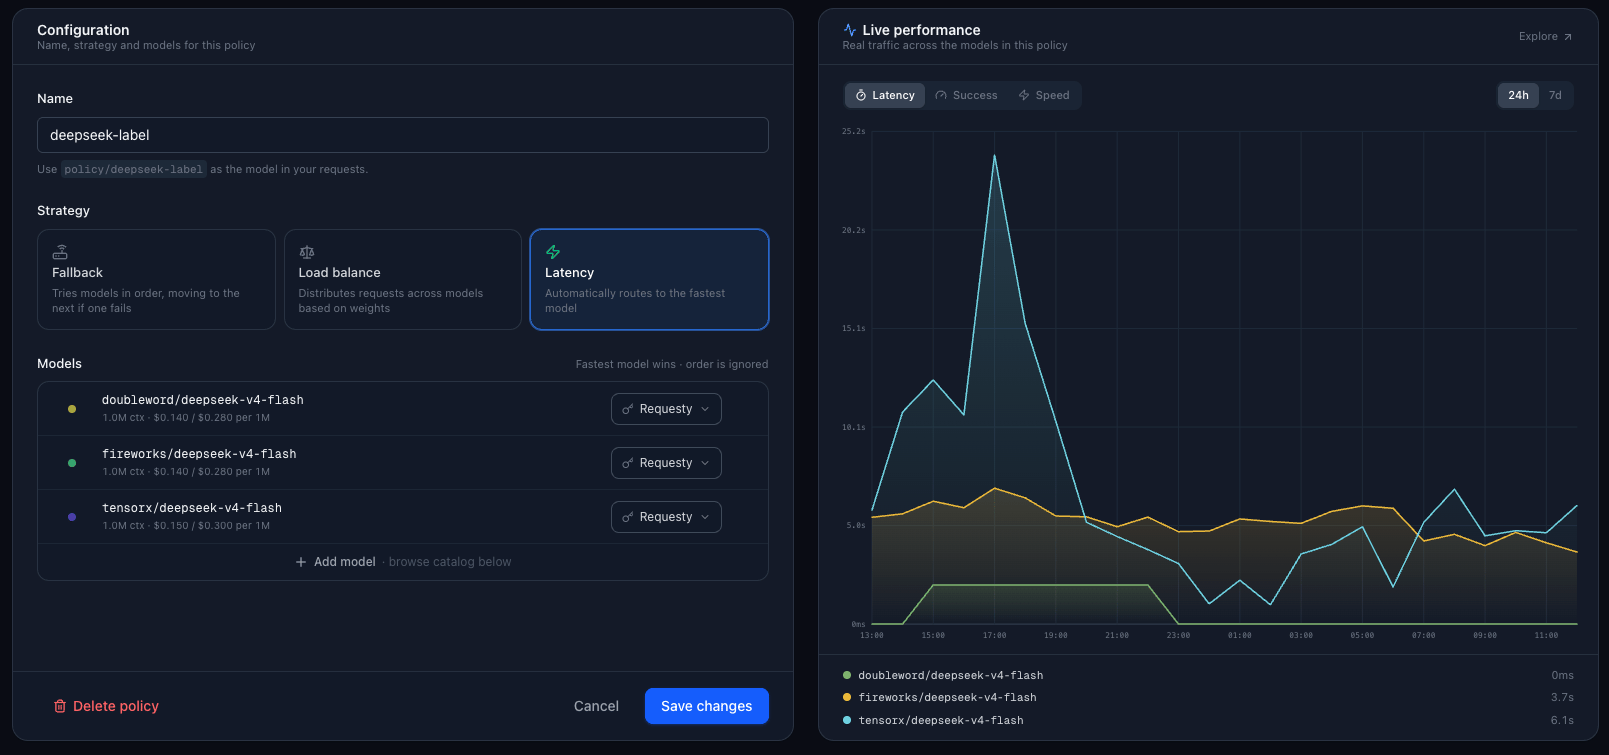Click the key icon in tensorx's Requesty selector

(x=628, y=517)
